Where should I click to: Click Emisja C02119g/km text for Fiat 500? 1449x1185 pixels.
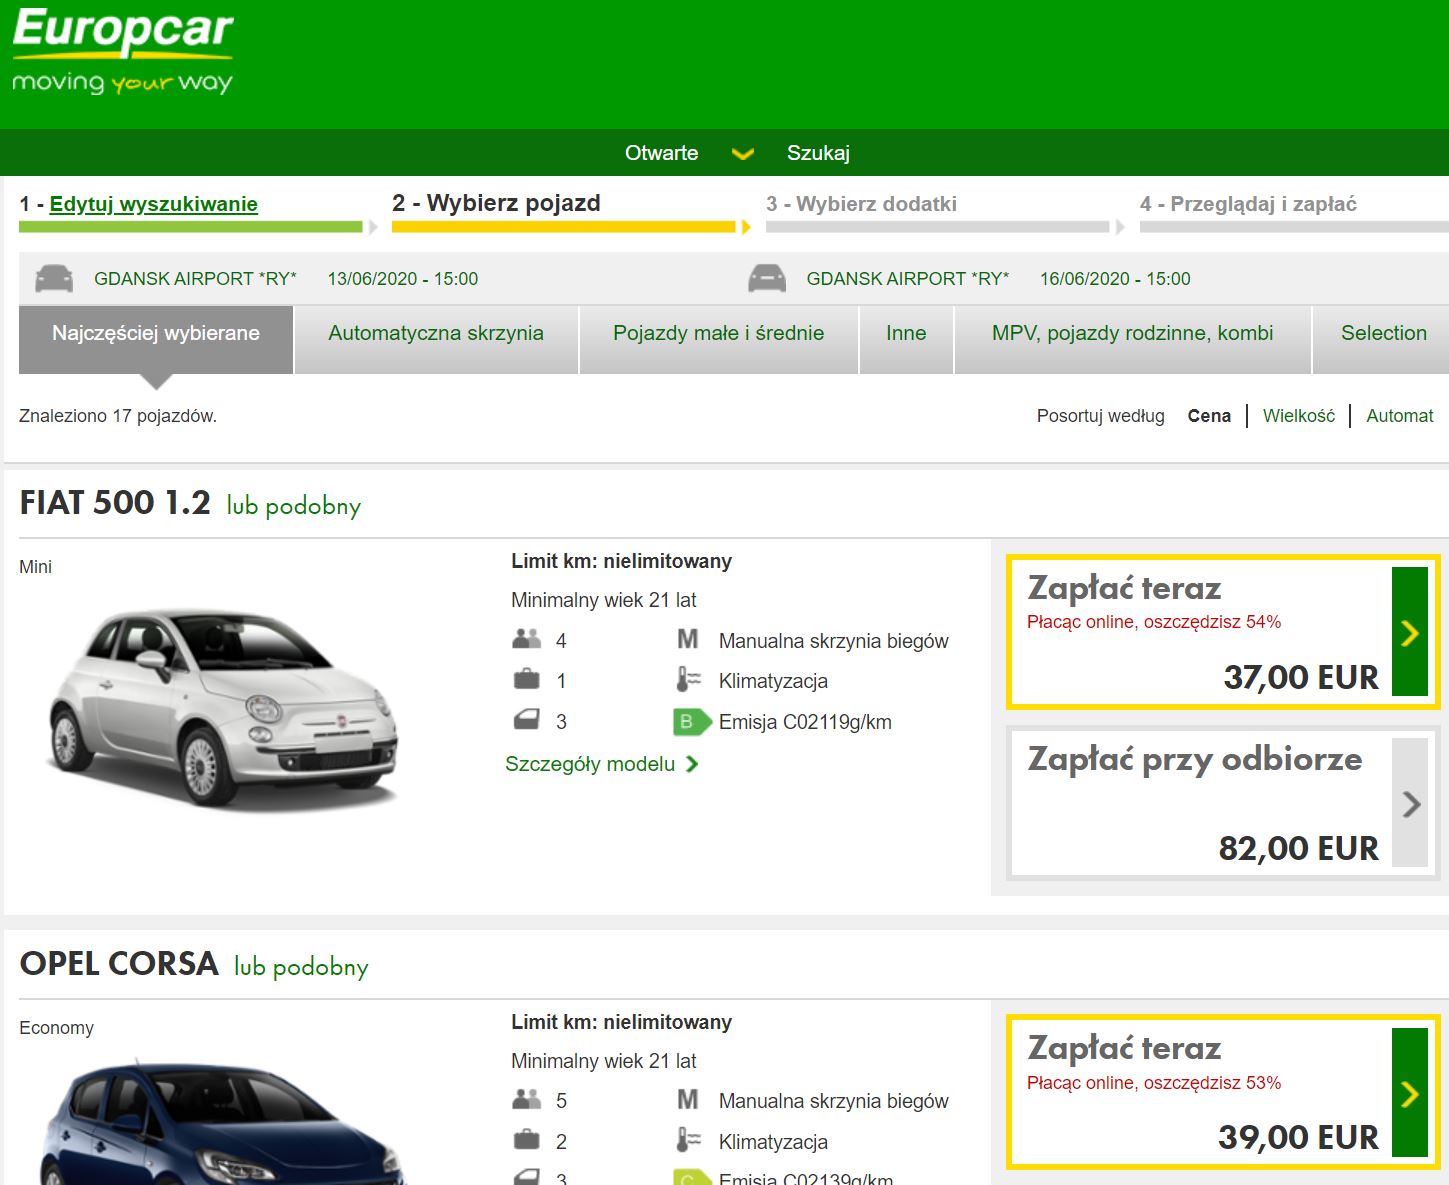pos(805,722)
